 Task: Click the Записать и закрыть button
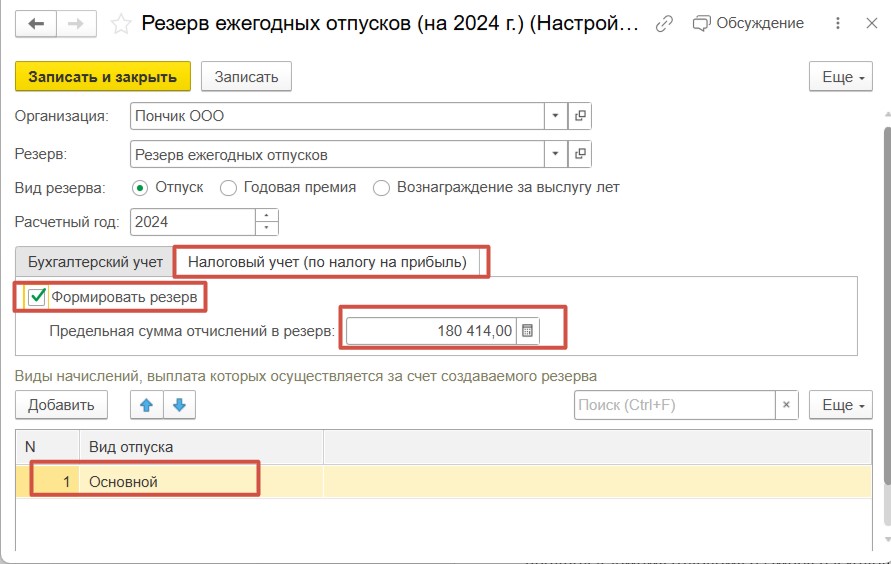(103, 77)
